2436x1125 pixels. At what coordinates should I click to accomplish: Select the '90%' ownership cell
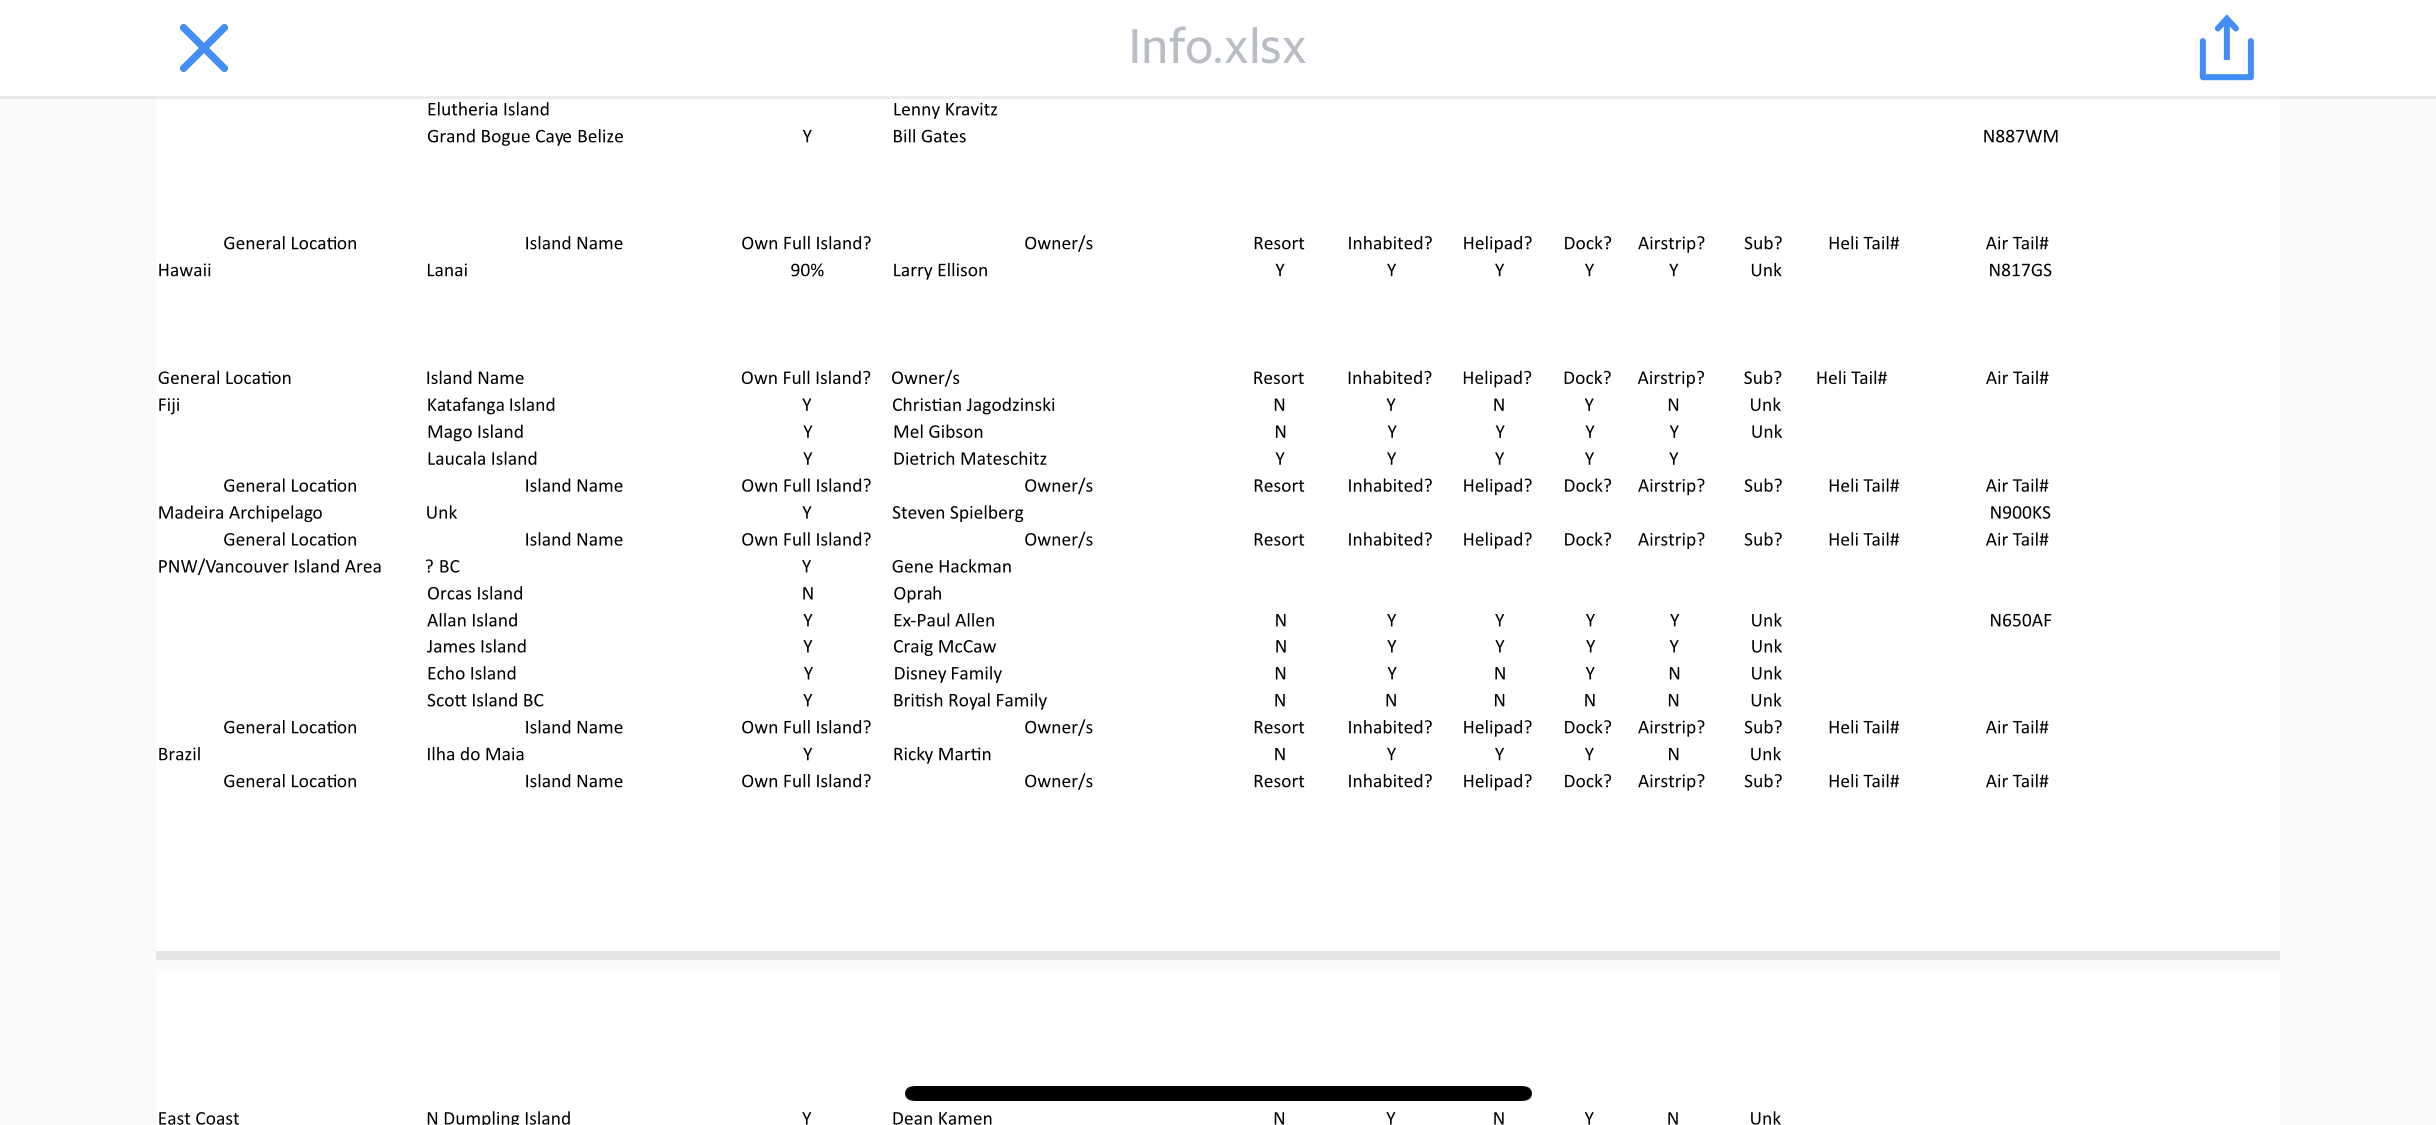click(x=807, y=270)
